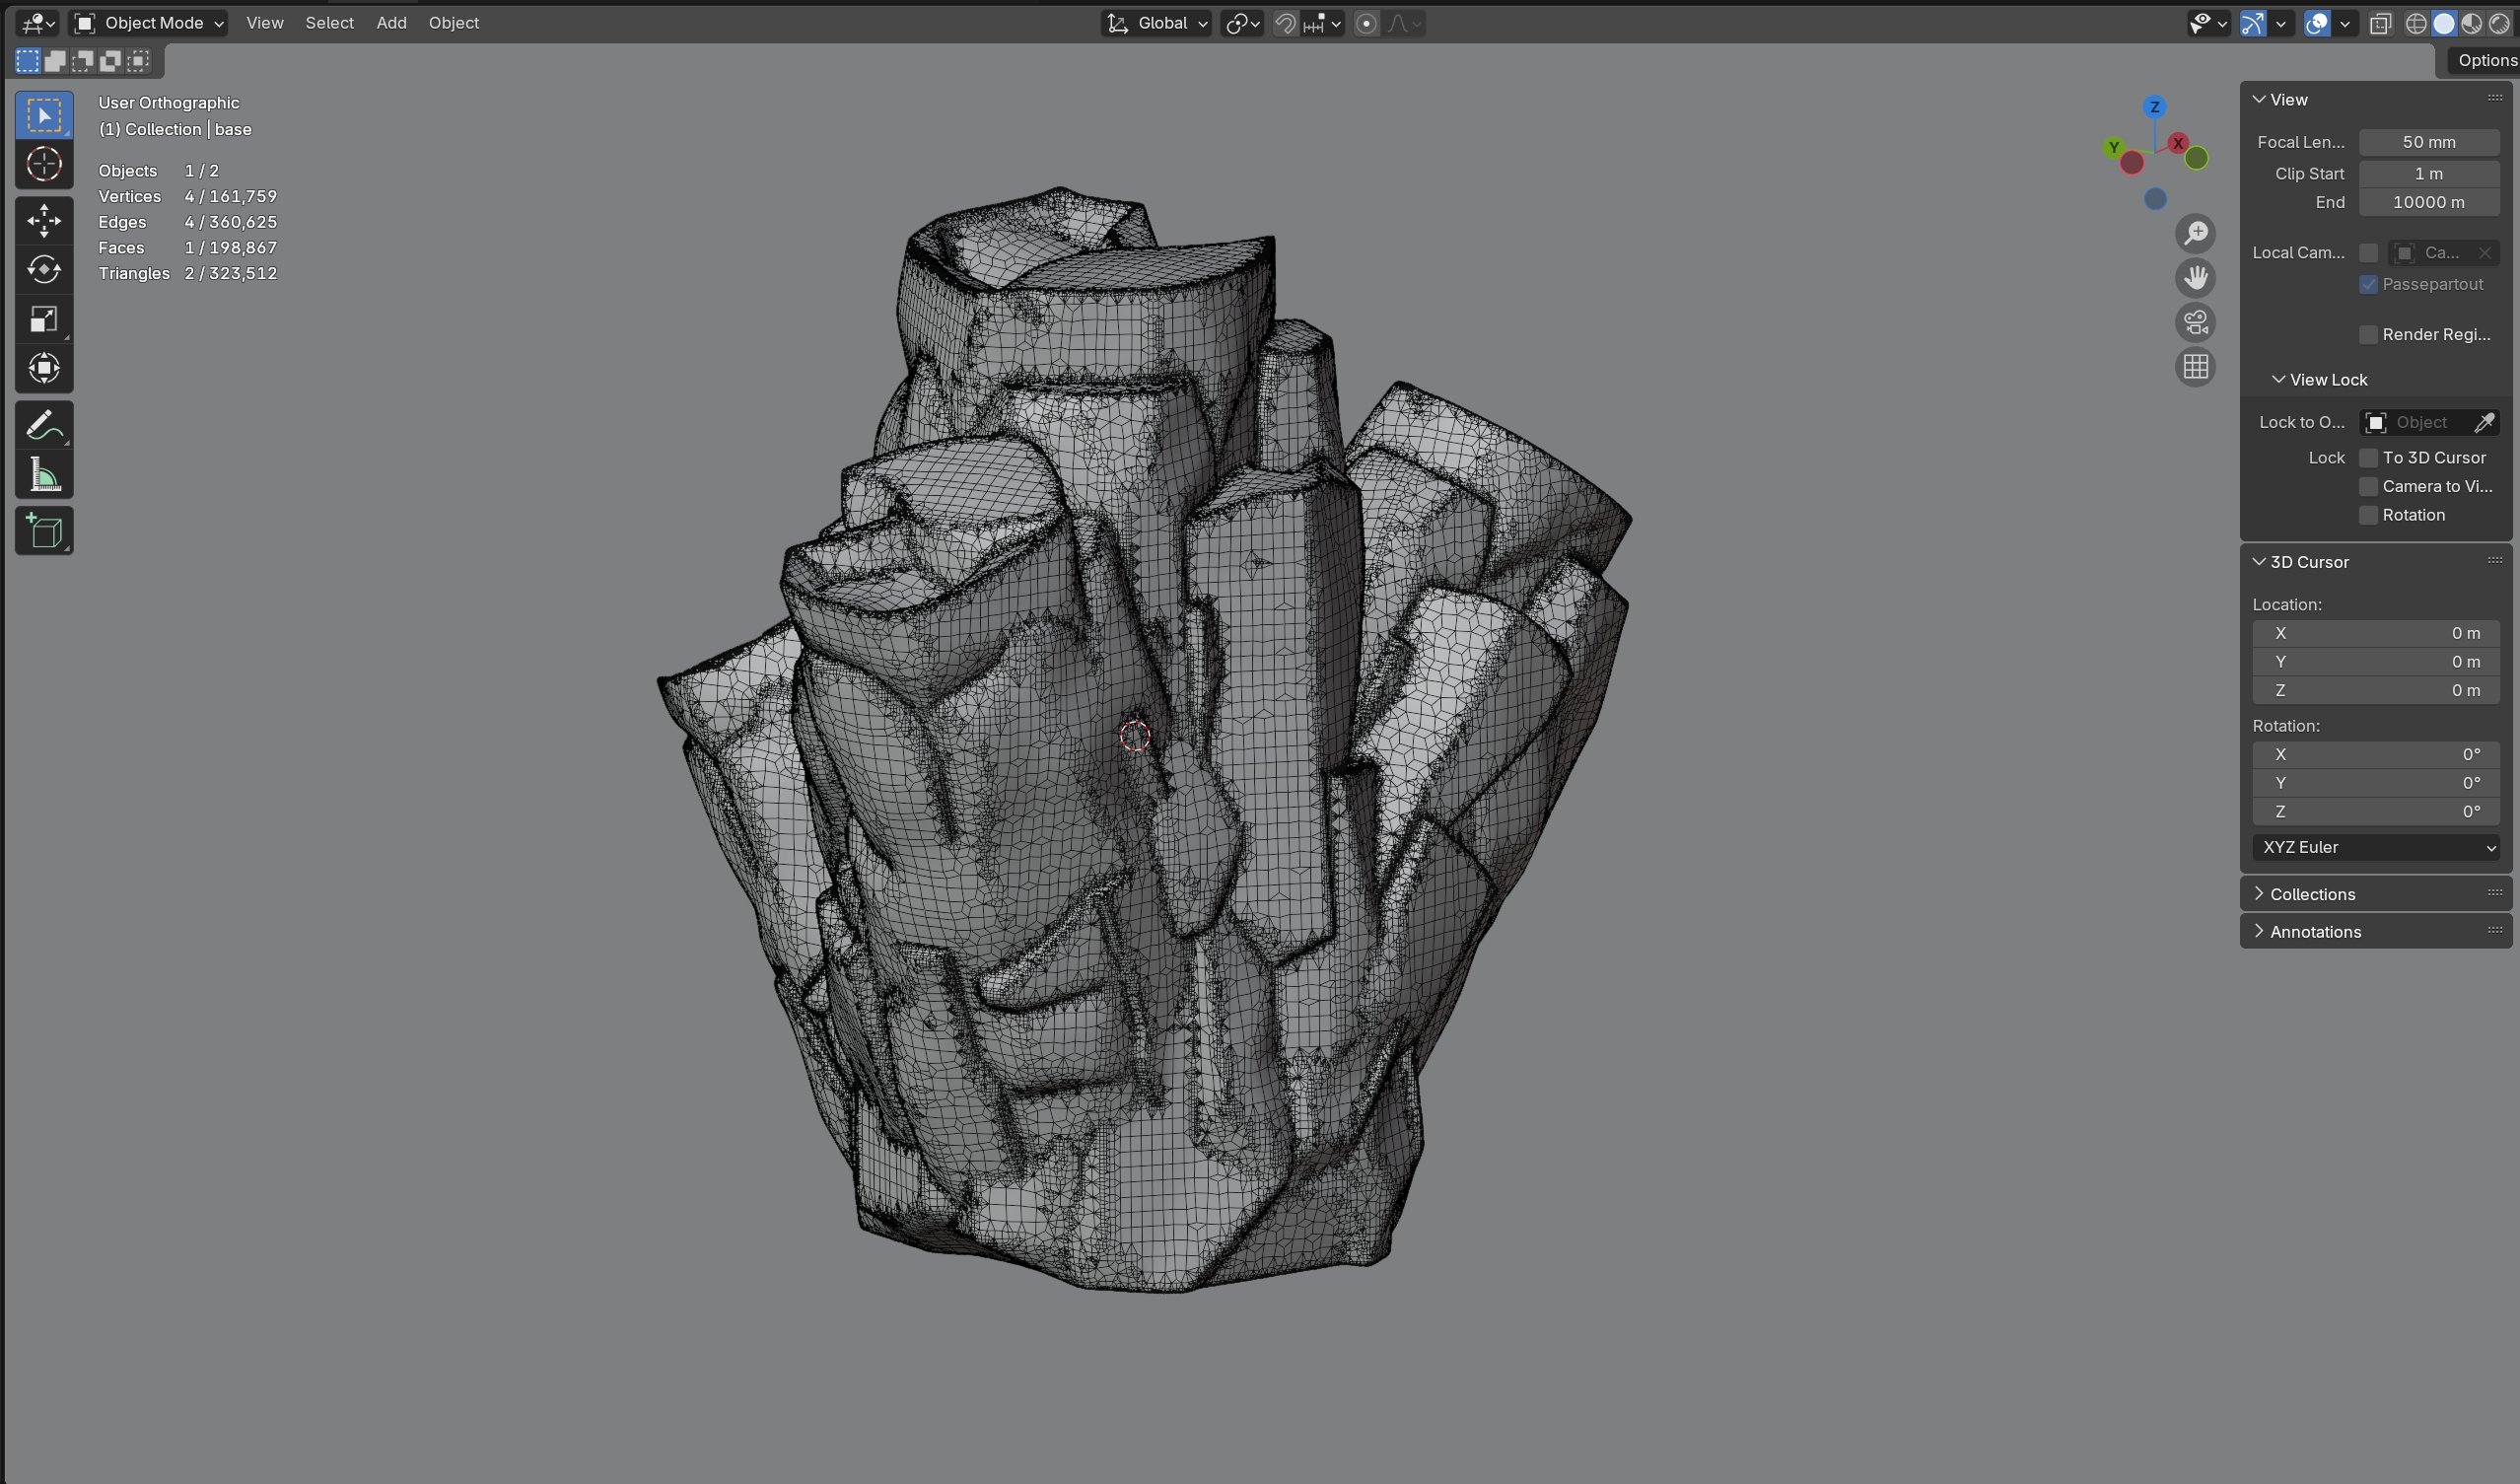Select the Measure ruler tool

tap(44, 475)
